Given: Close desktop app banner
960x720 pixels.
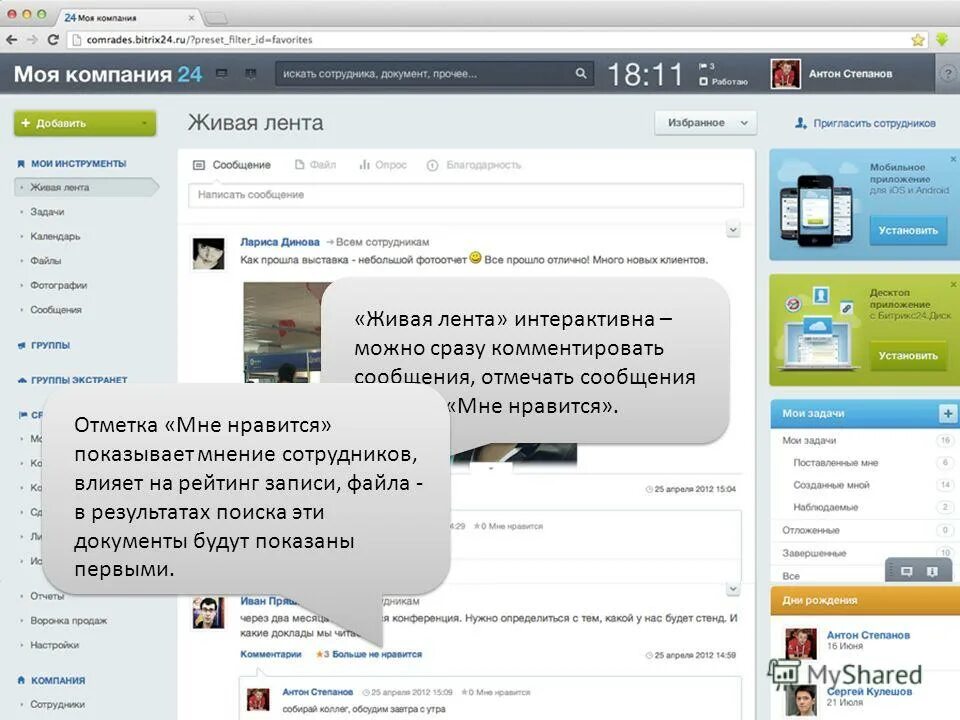Looking at the screenshot, I should pyautogui.click(x=953, y=285).
